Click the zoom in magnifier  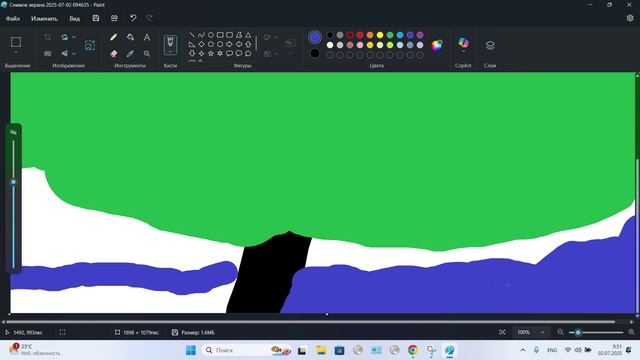tap(631, 332)
